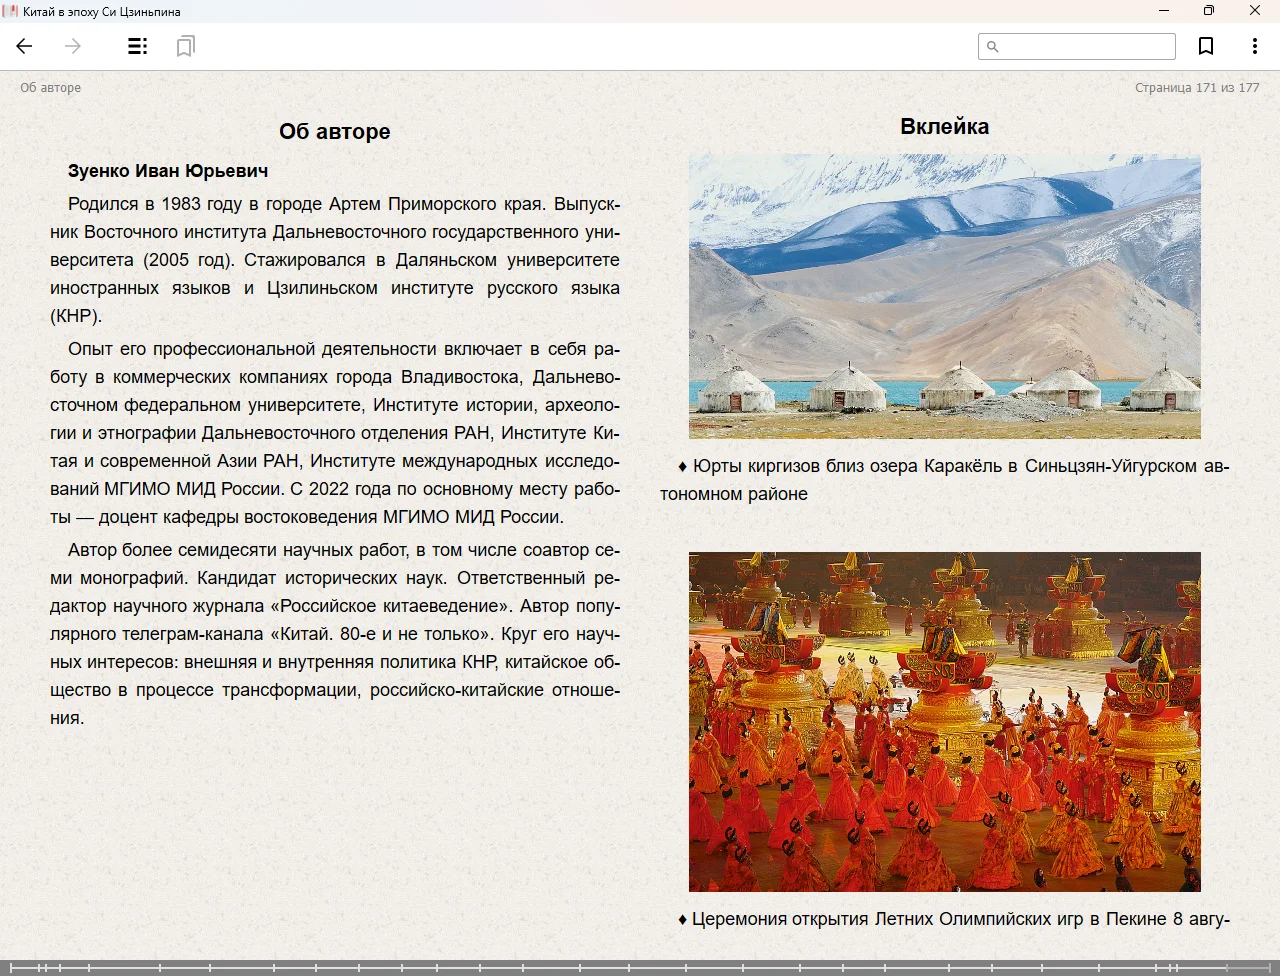Bookmark the current page
The image size is (1280, 976).
click(1206, 46)
